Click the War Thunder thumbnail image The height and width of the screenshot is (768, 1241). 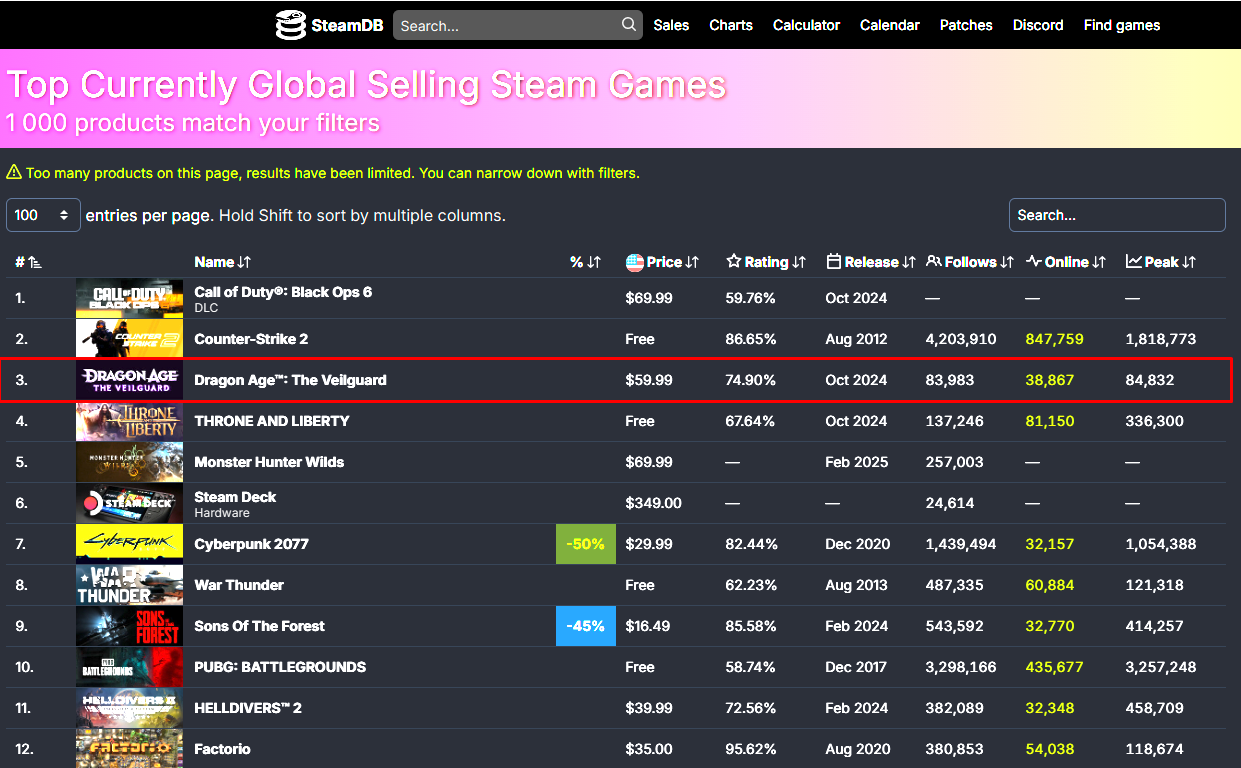pos(130,585)
